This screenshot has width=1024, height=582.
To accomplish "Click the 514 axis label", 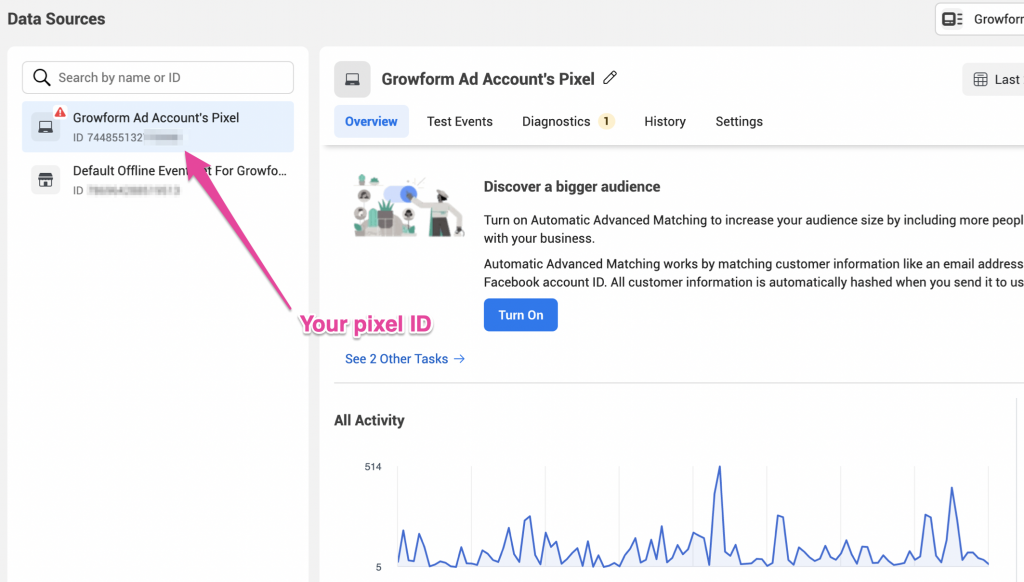I will click(x=373, y=466).
